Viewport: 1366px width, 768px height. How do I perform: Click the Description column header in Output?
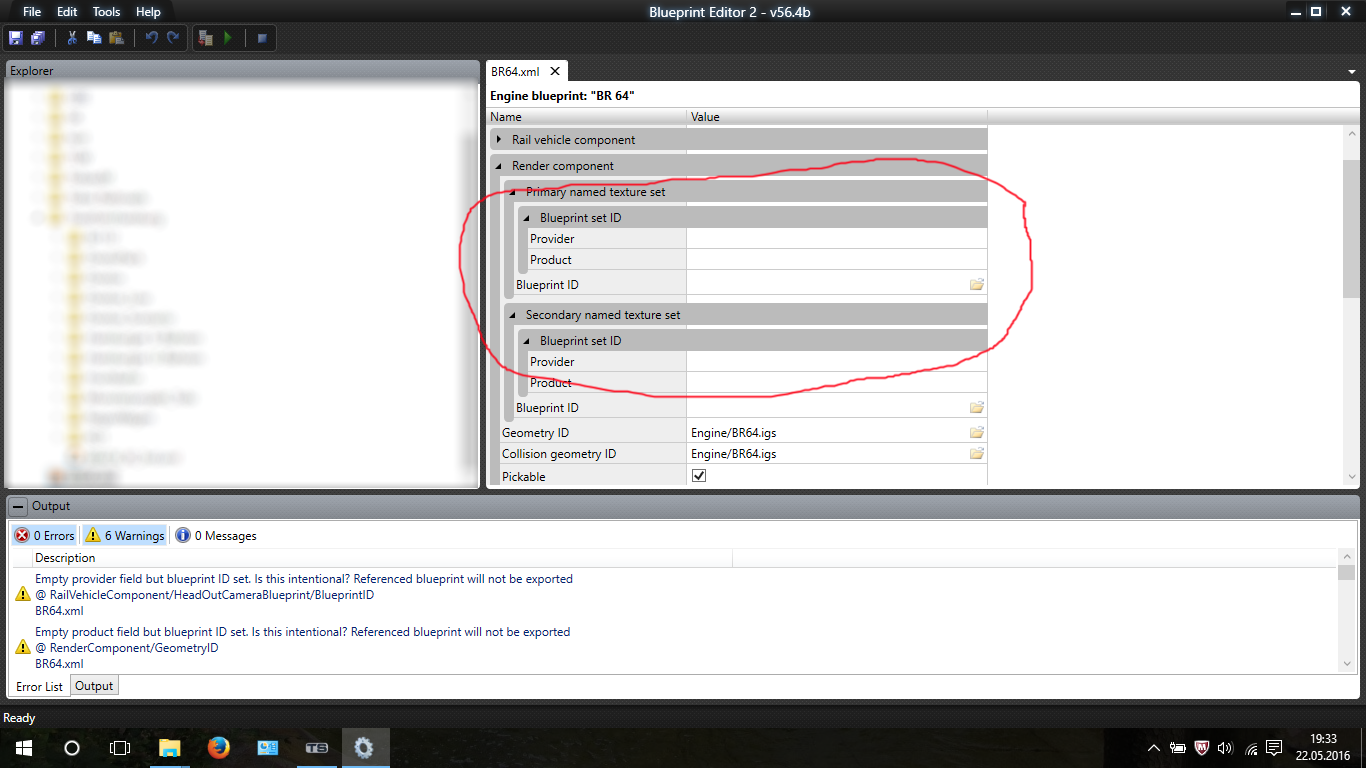(383, 558)
